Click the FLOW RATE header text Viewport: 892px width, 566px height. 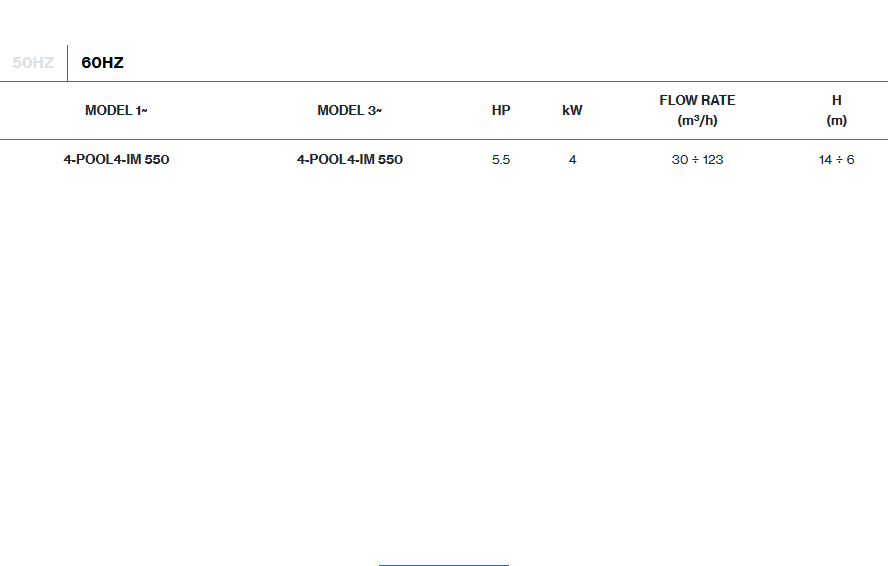pos(697,101)
